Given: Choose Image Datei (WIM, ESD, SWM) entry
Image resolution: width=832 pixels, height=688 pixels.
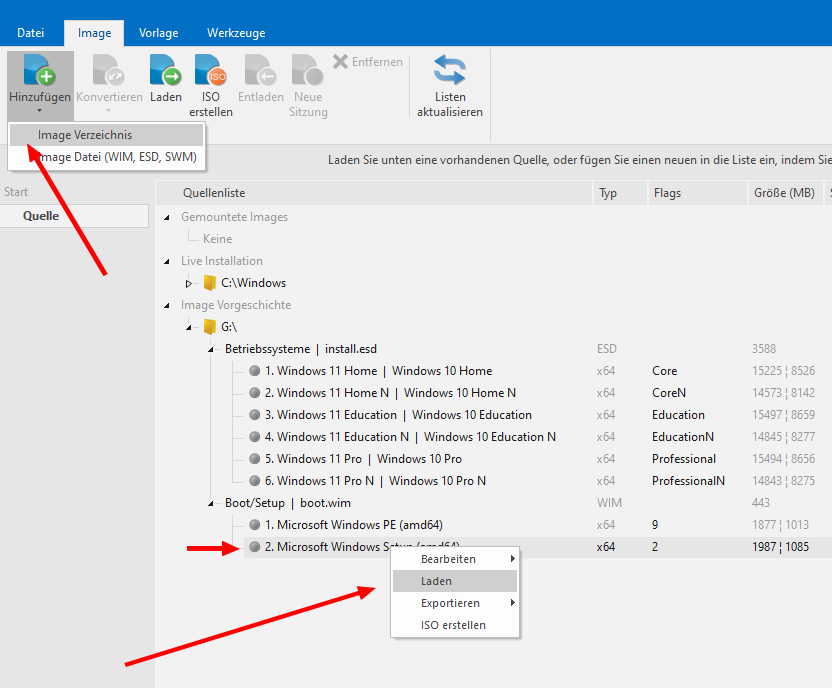Looking at the screenshot, I should [x=106, y=157].
